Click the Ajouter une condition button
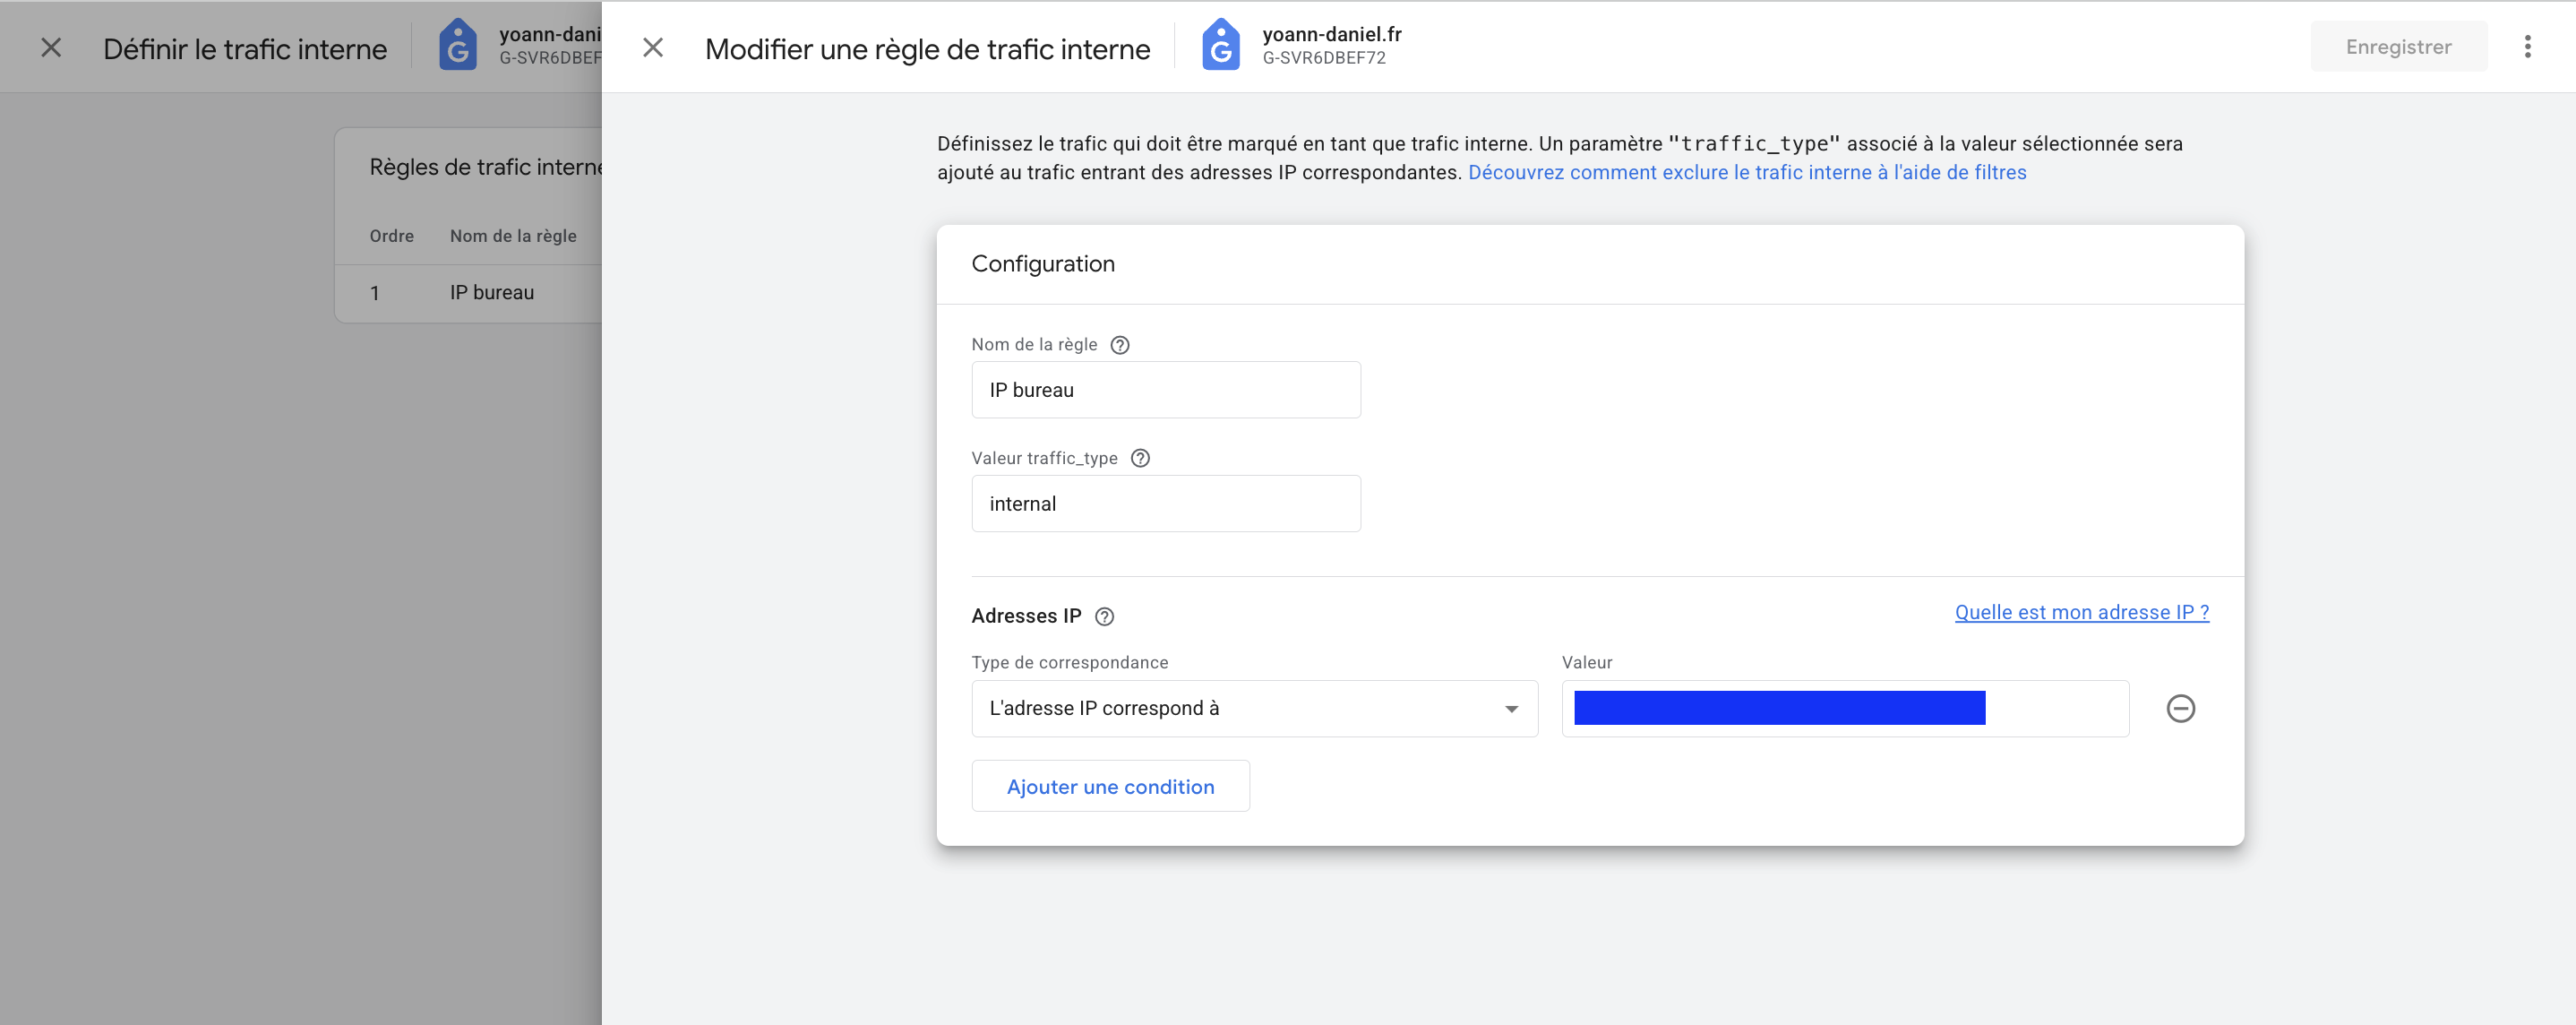2576x1025 pixels. click(1110, 787)
